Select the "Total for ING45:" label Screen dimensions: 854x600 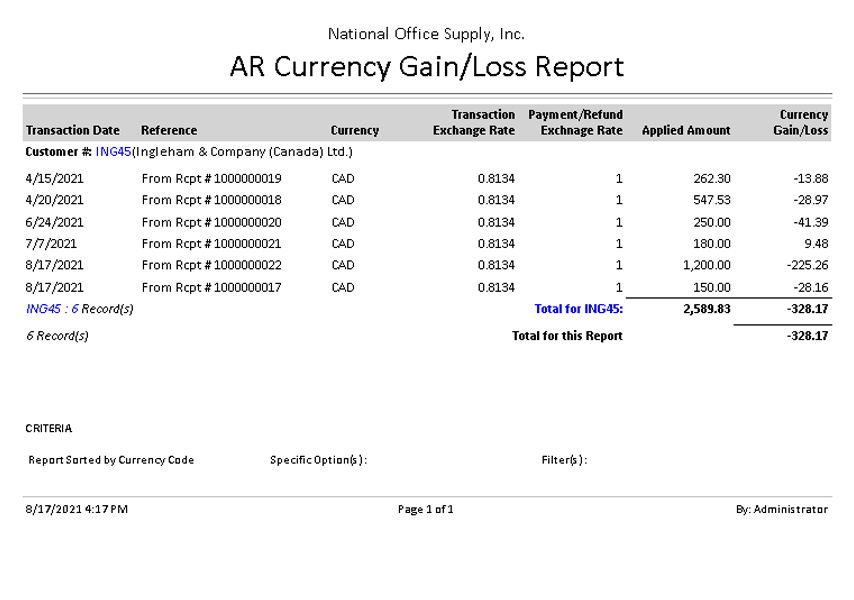[578, 309]
